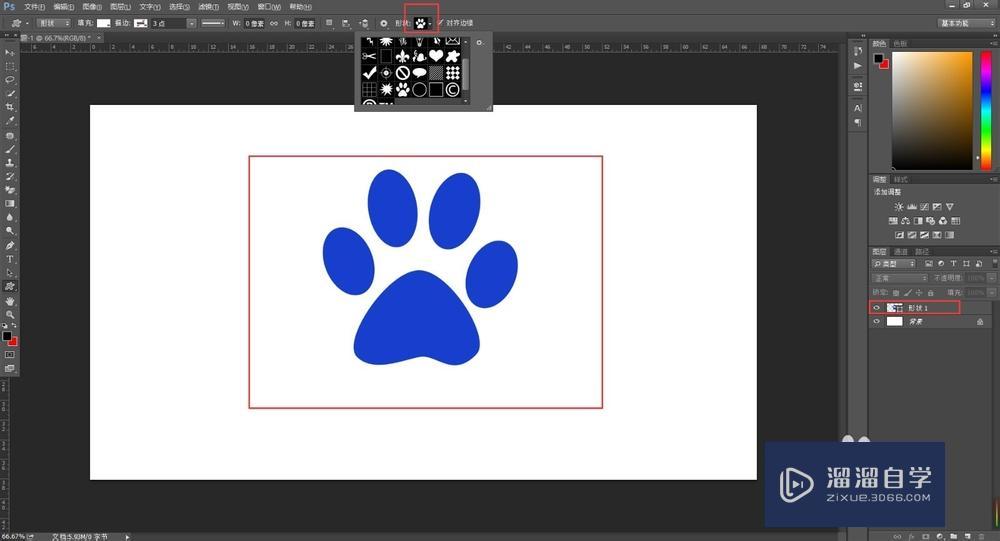
Task: Open stroke line style dropdown
Action: point(213,23)
